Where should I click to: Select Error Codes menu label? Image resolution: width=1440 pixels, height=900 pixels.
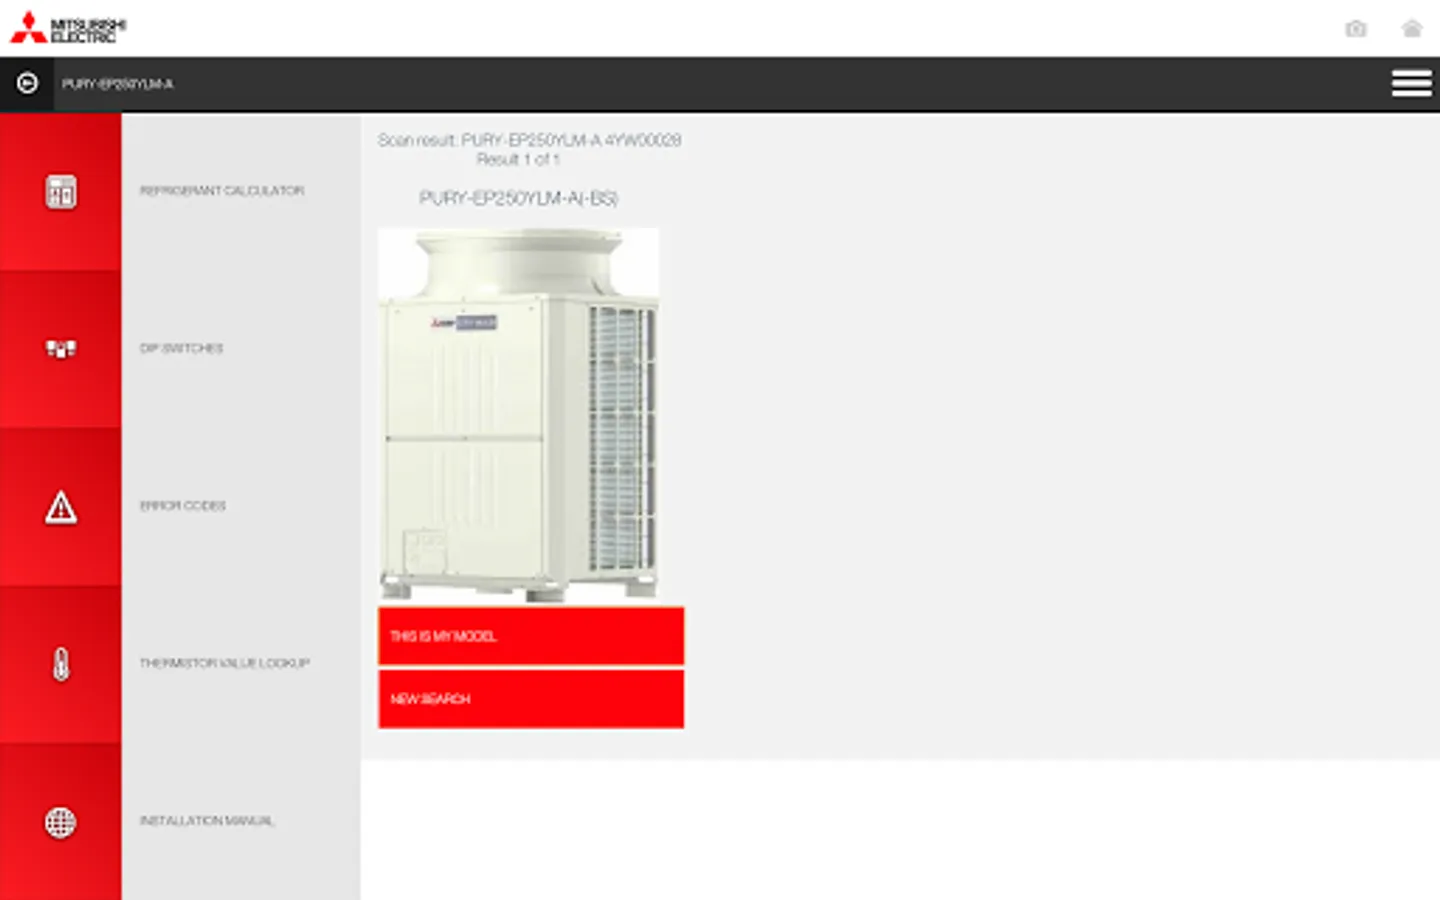[x=182, y=505]
